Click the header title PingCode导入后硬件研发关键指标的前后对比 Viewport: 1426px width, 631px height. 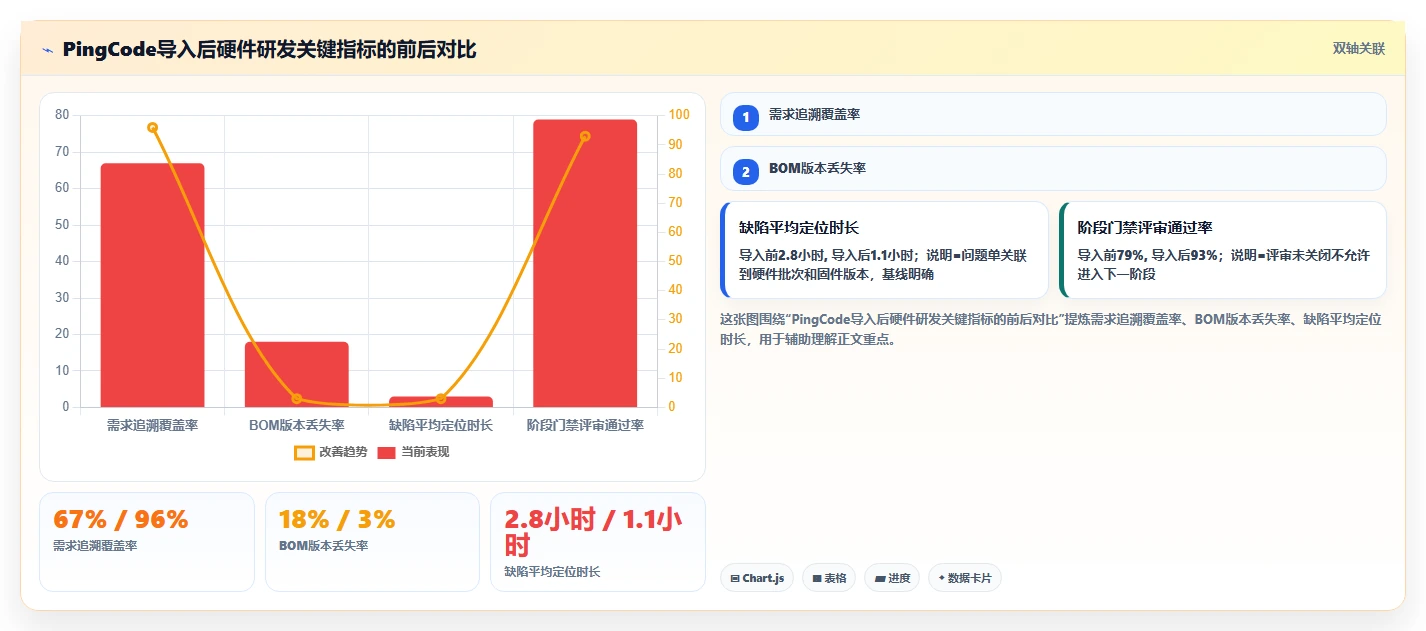pos(269,49)
